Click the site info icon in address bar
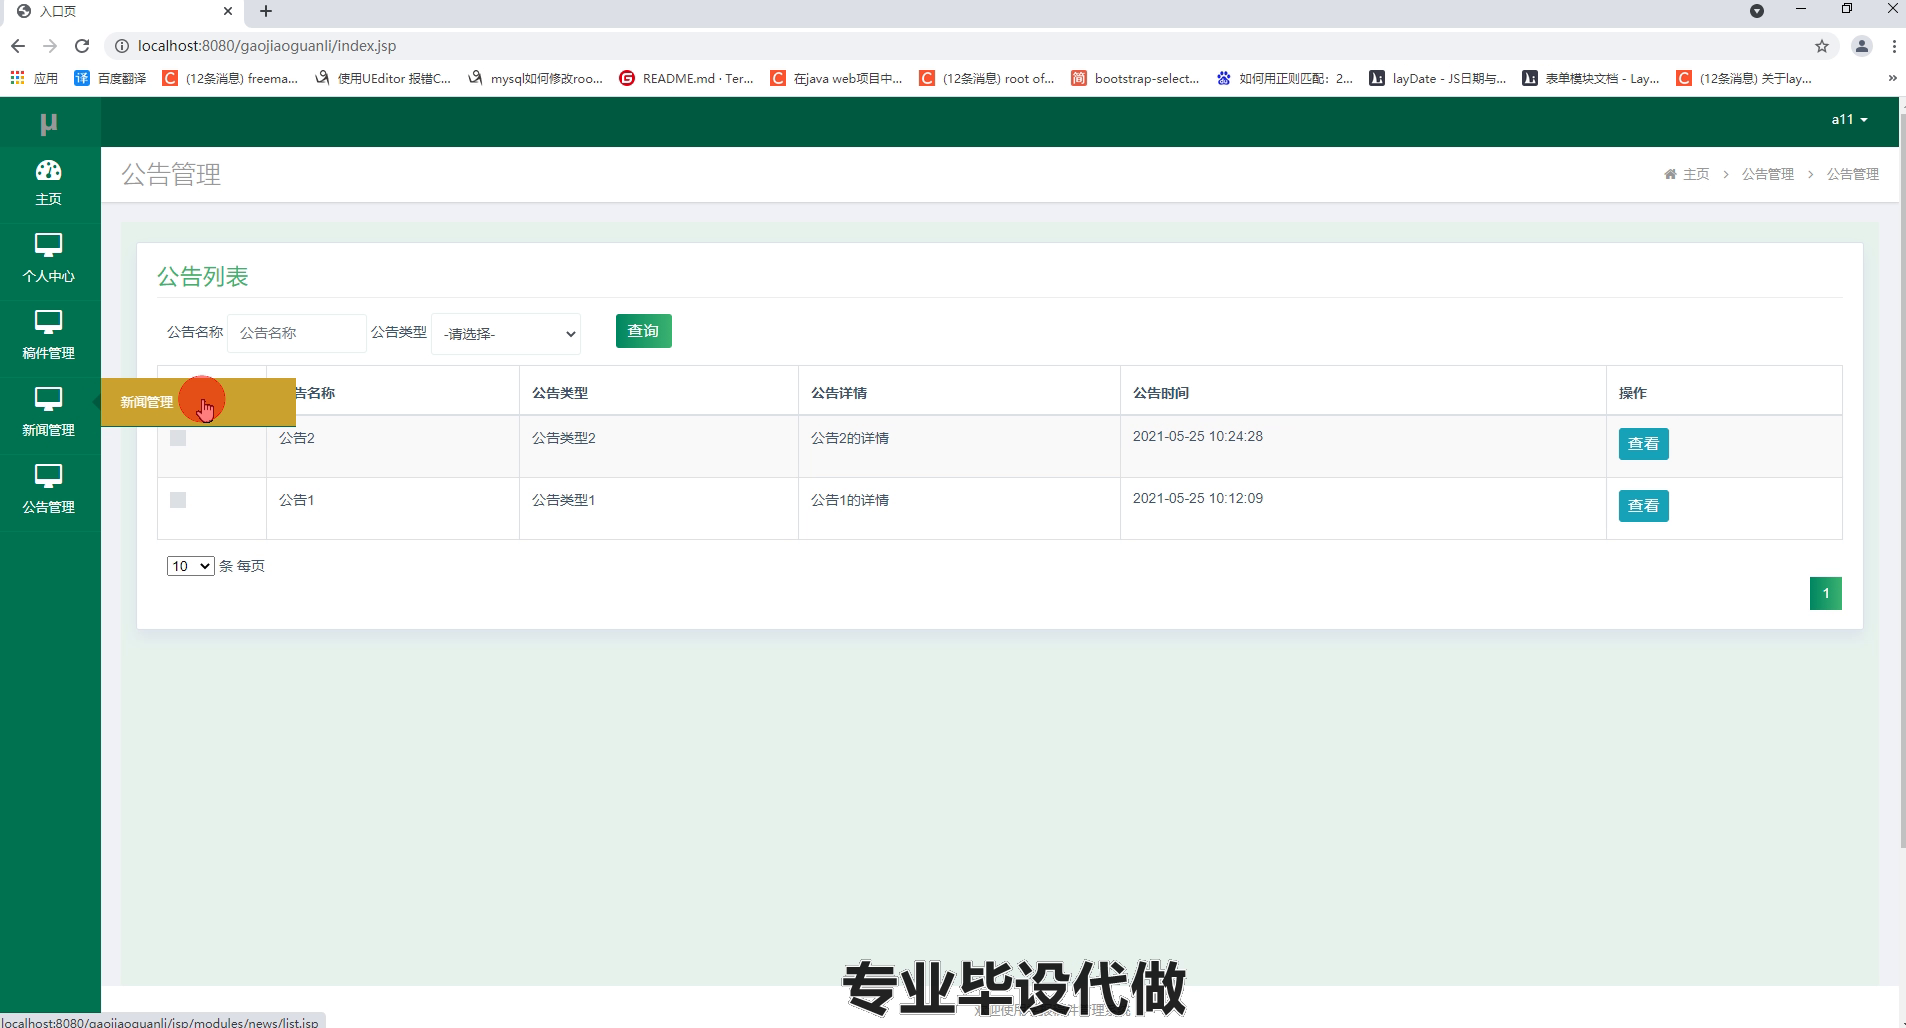Image resolution: width=1906 pixels, height=1028 pixels. pyautogui.click(x=122, y=46)
